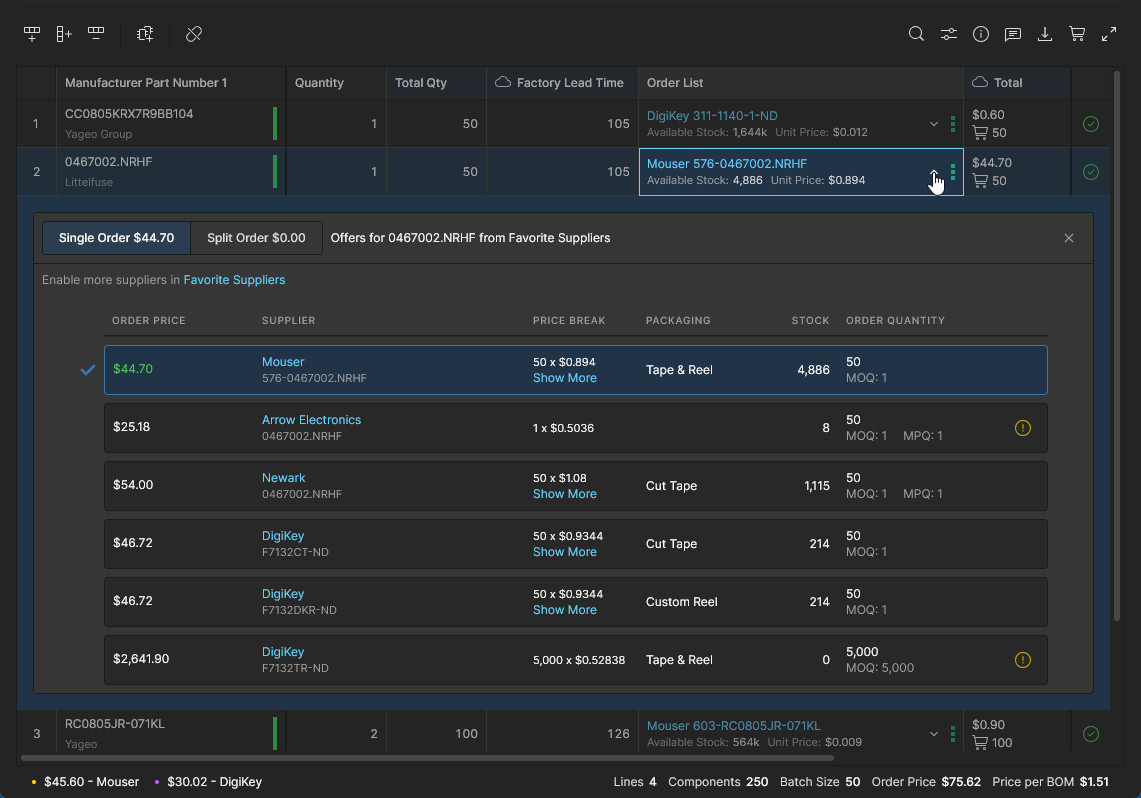Image resolution: width=1141 pixels, height=798 pixels.
Task: Click the download BOM icon
Action: pos(1045,34)
